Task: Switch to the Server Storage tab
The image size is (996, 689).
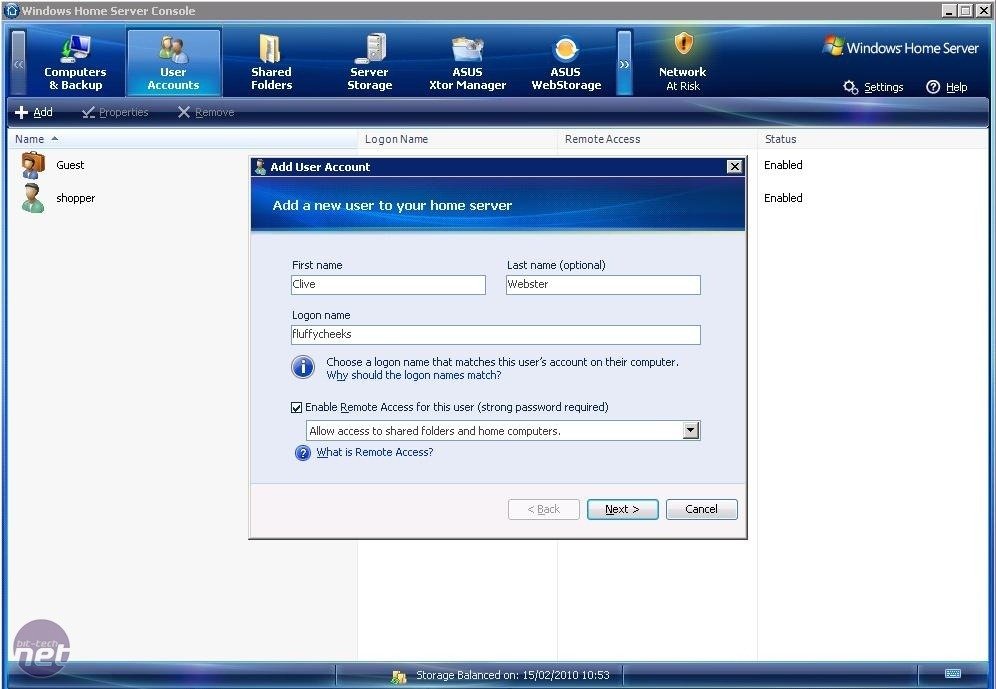Action: click(x=370, y=62)
